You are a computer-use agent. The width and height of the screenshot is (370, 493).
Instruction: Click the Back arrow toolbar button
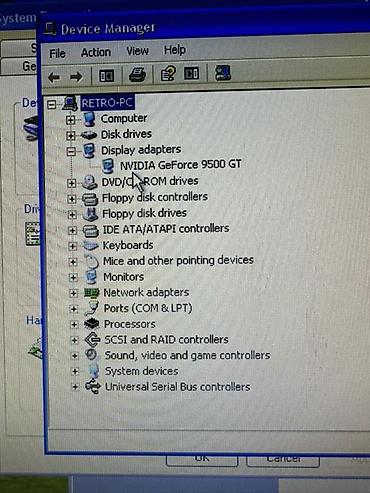coord(54,77)
